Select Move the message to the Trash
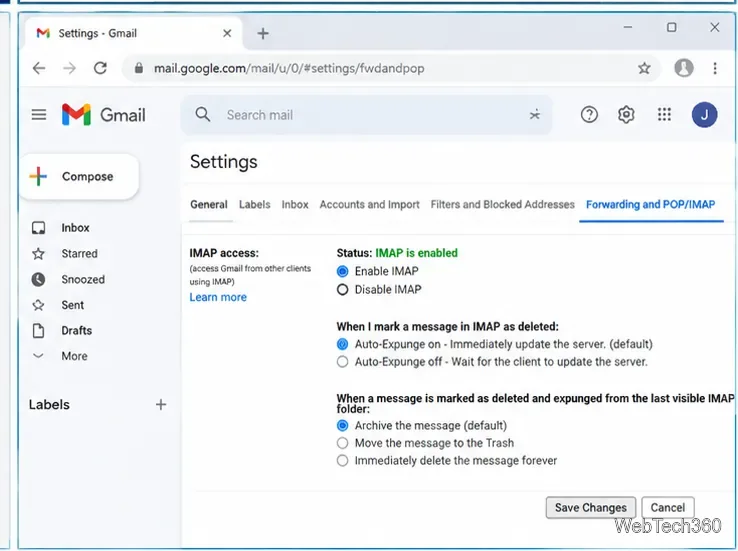This screenshot has width=738, height=551. coord(343,443)
